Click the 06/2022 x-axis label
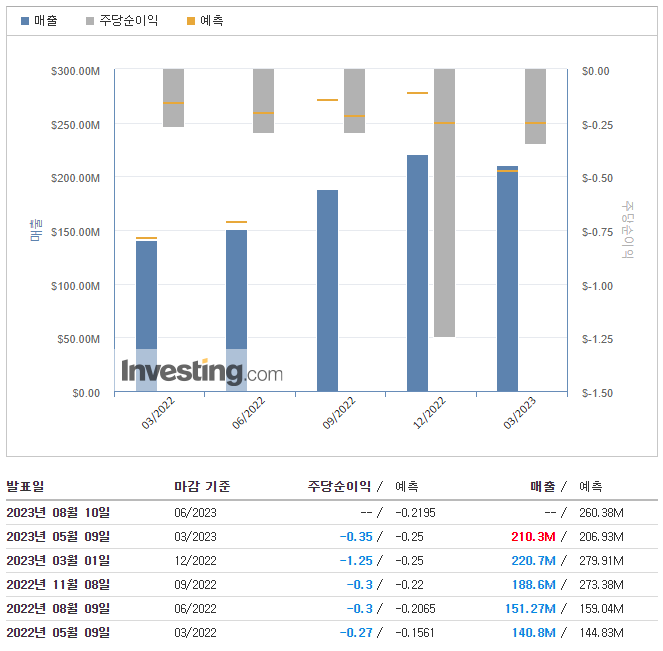The height and width of the screenshot is (651, 663). (248, 413)
